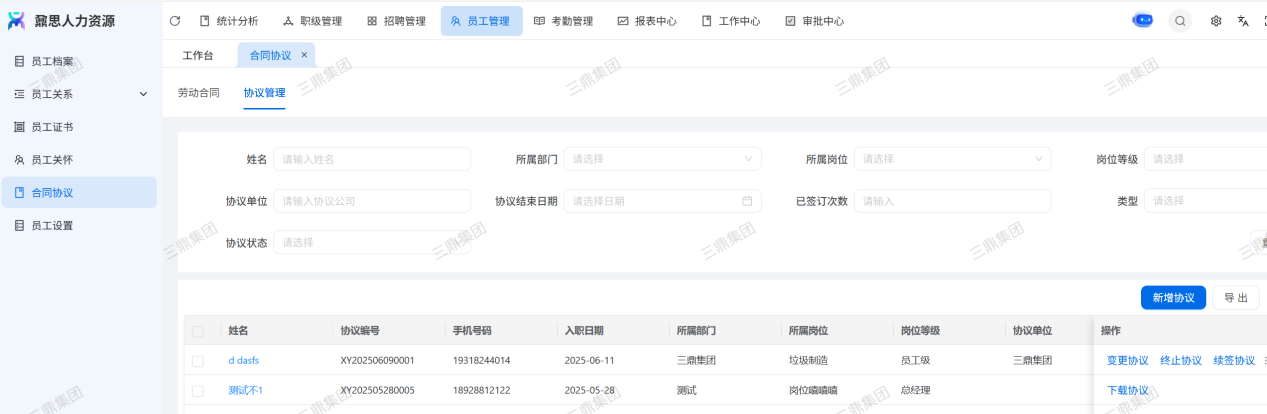Click the search magnifier icon
Image resolution: width=1267 pixels, height=414 pixels.
point(1180,21)
